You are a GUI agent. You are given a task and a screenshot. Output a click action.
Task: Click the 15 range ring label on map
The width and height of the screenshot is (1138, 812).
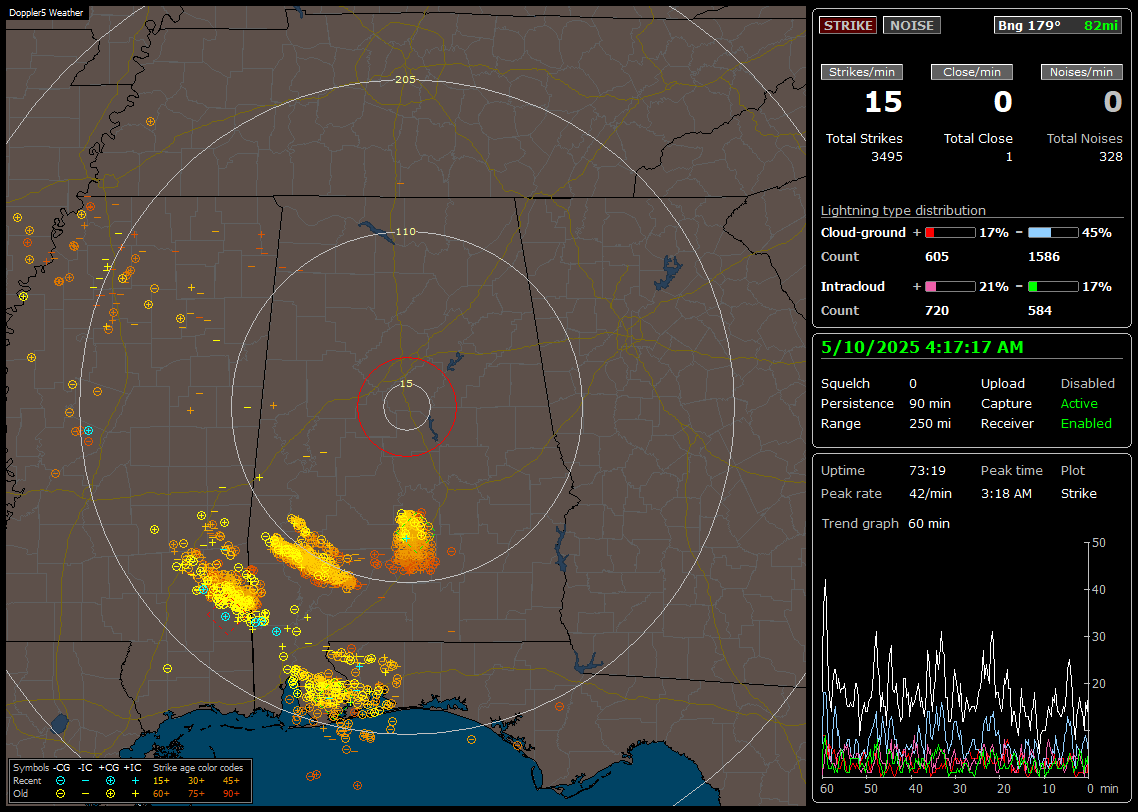coord(406,384)
